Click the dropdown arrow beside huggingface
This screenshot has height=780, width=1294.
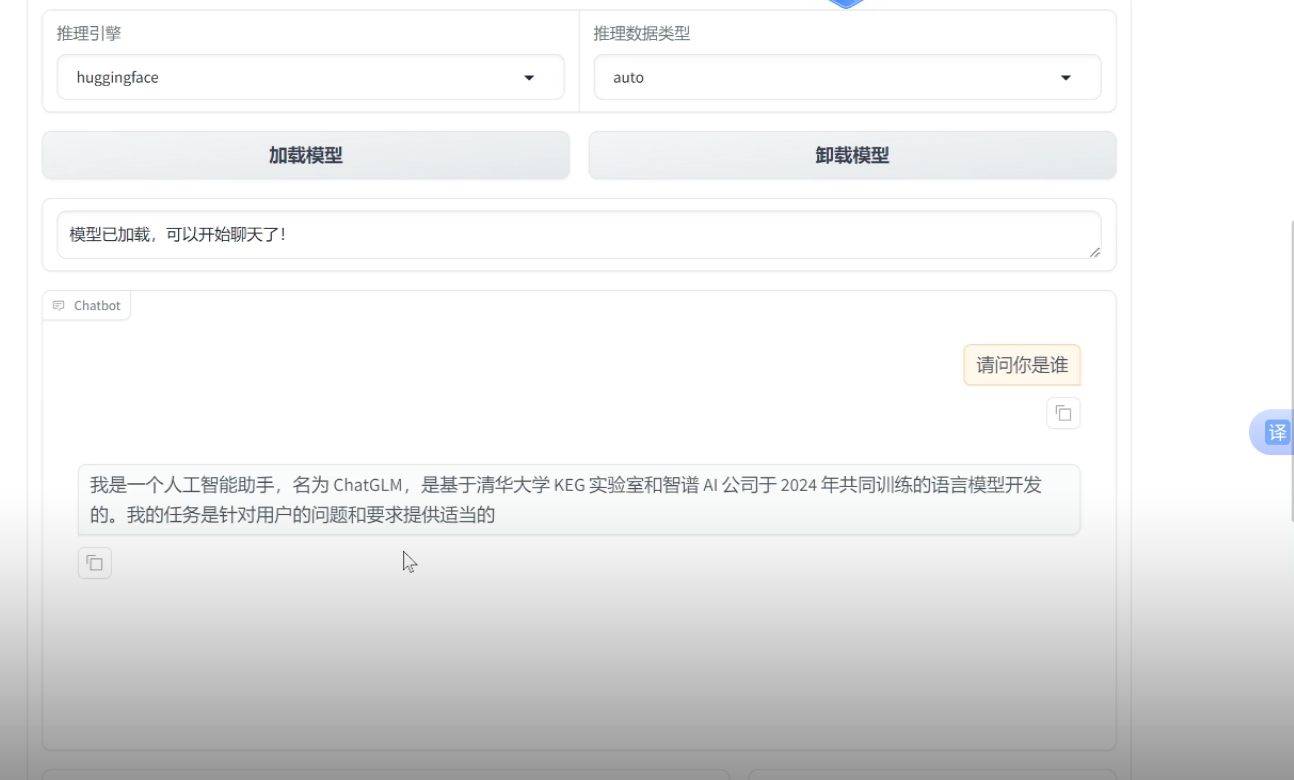[x=529, y=78]
